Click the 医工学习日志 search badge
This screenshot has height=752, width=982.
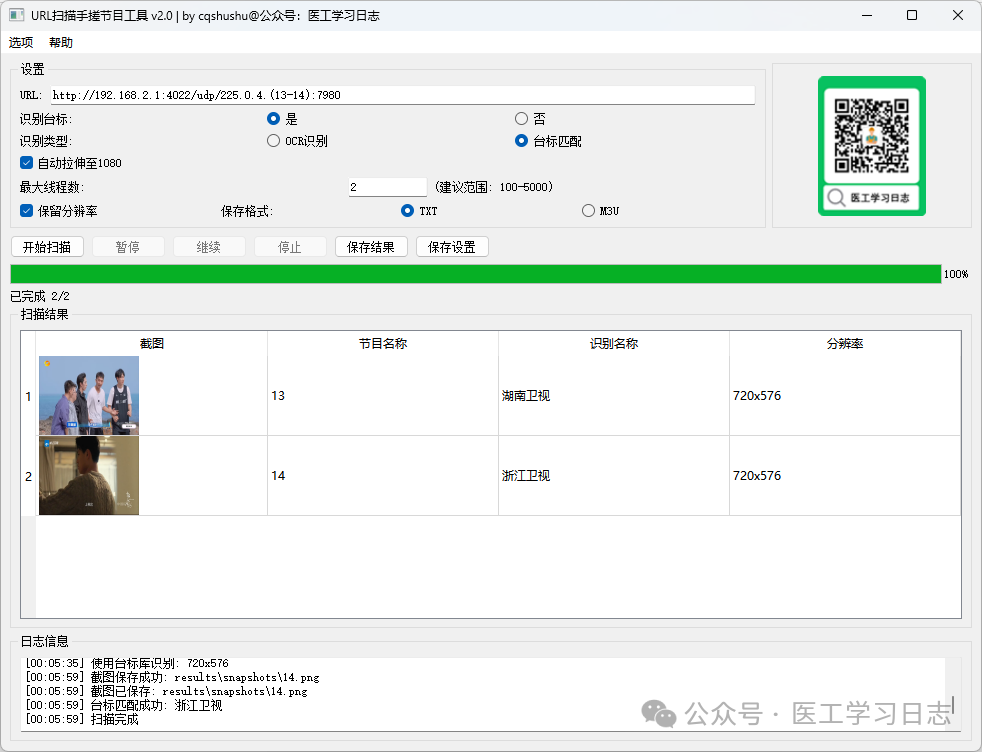[x=871, y=198]
